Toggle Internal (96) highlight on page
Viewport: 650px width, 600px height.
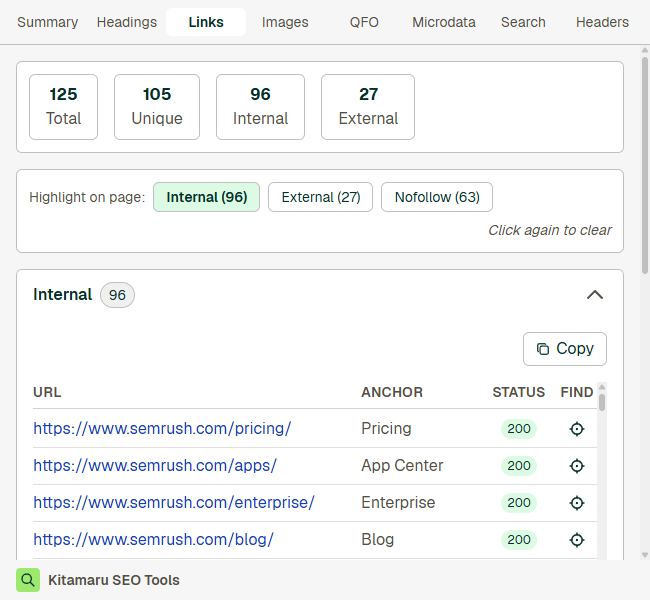pos(206,197)
